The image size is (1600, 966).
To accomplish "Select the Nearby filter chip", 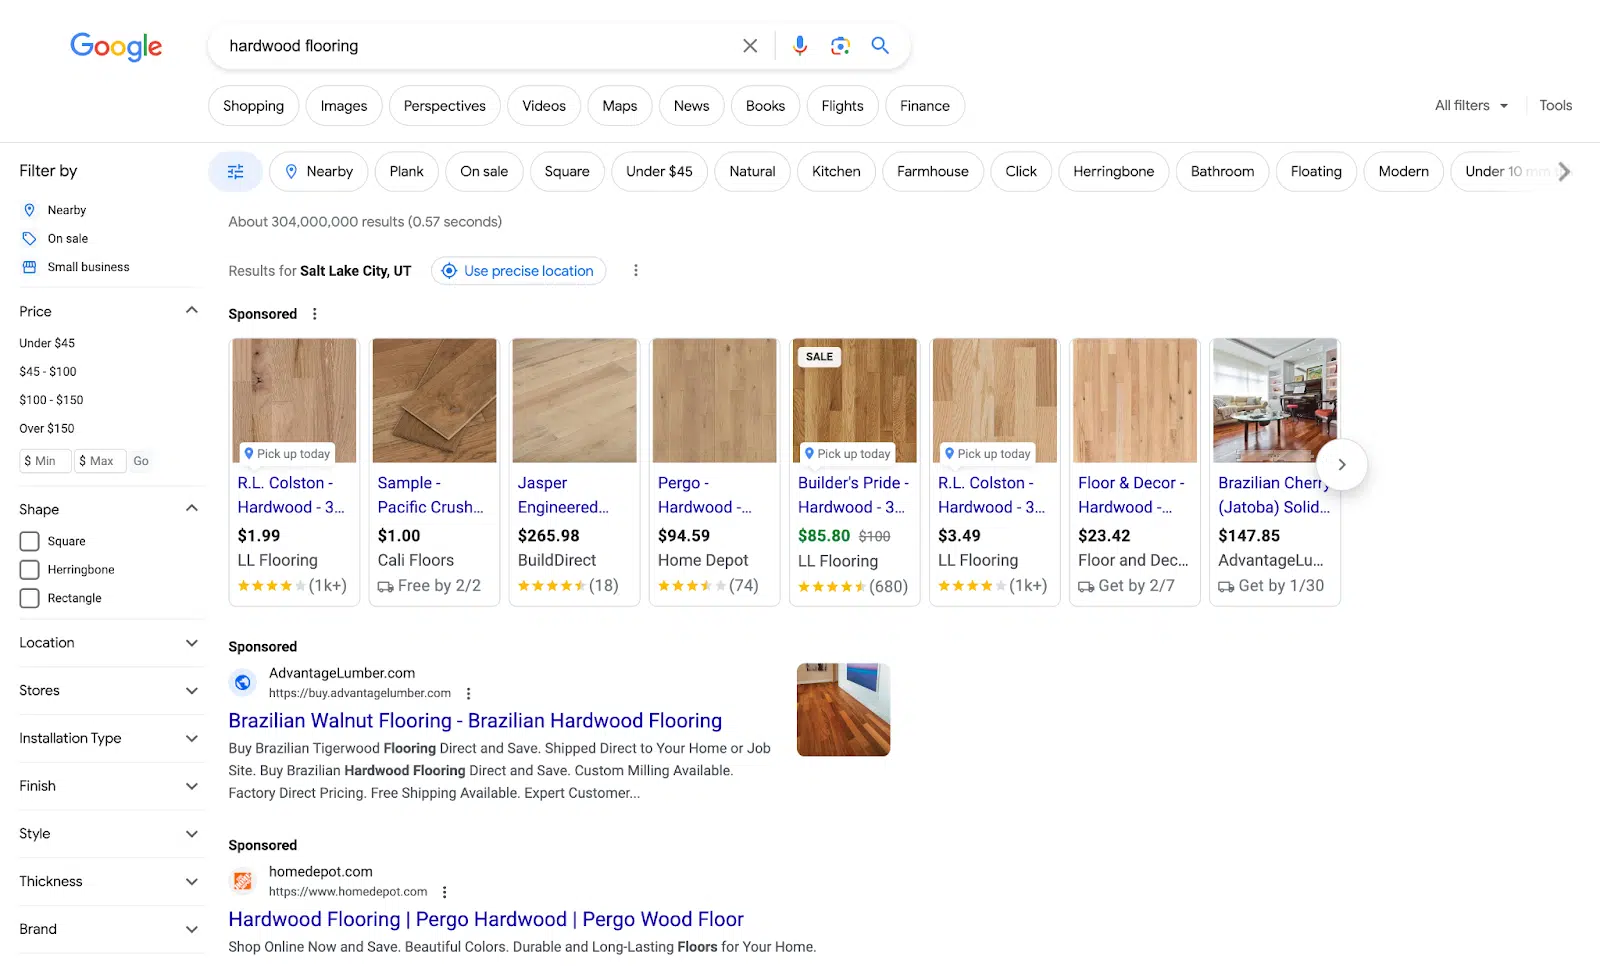I will click(x=320, y=172).
